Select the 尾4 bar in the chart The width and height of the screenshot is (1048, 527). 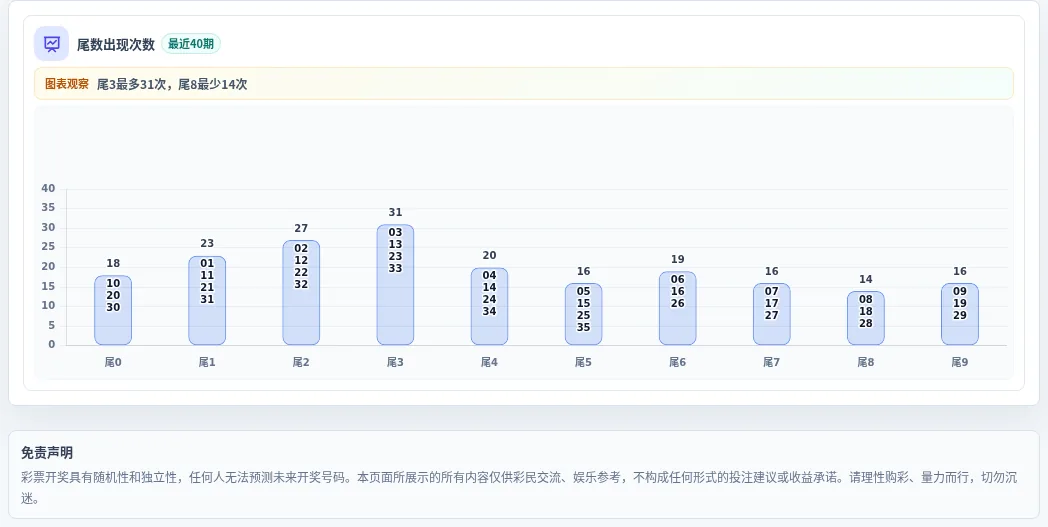tap(489, 306)
